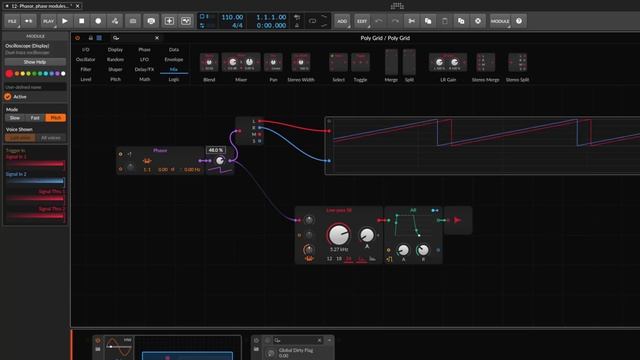Click the undo arrow icon
The height and width of the screenshot is (360, 640).
coord(379,21)
